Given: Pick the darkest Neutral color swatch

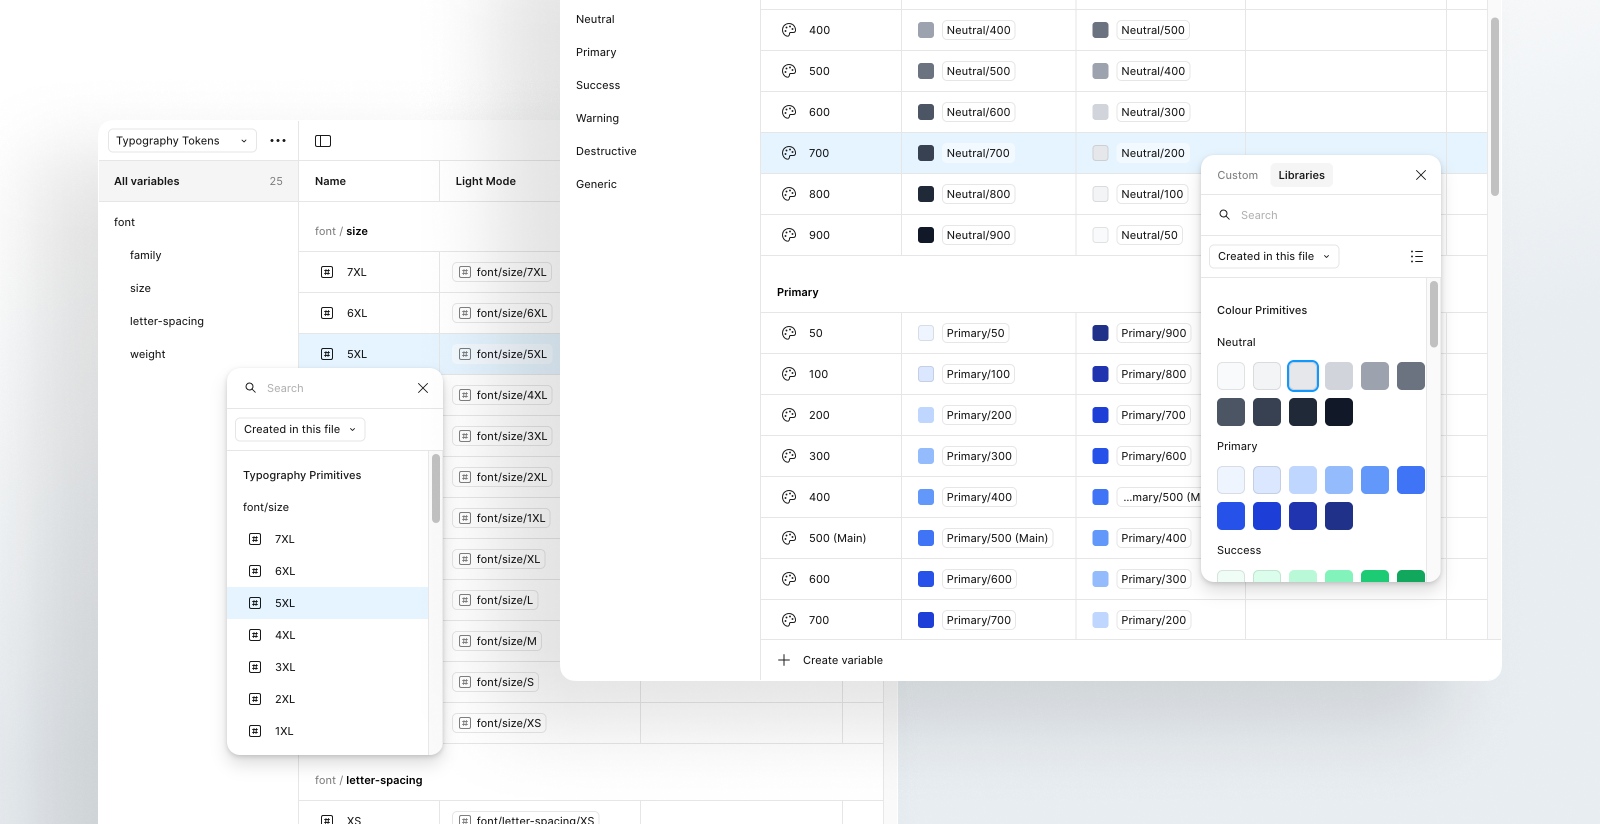Looking at the screenshot, I should [1338, 412].
